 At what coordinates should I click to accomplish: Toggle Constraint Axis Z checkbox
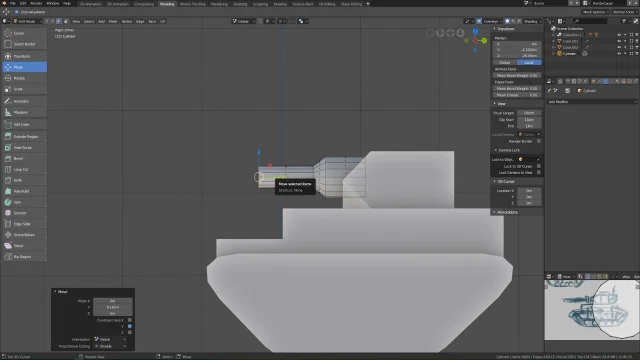[x=130, y=332]
